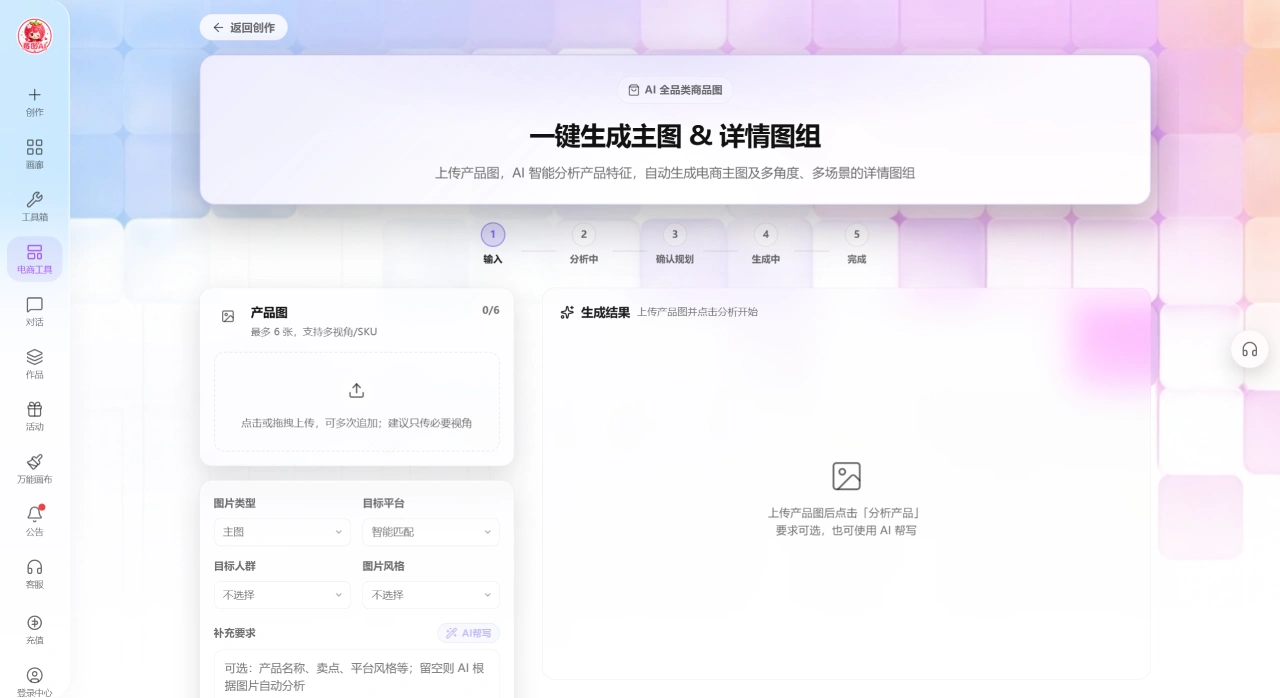
Task: Click the subtitle beginning 上传产品图，AI 智能分析
Action: 675,173
